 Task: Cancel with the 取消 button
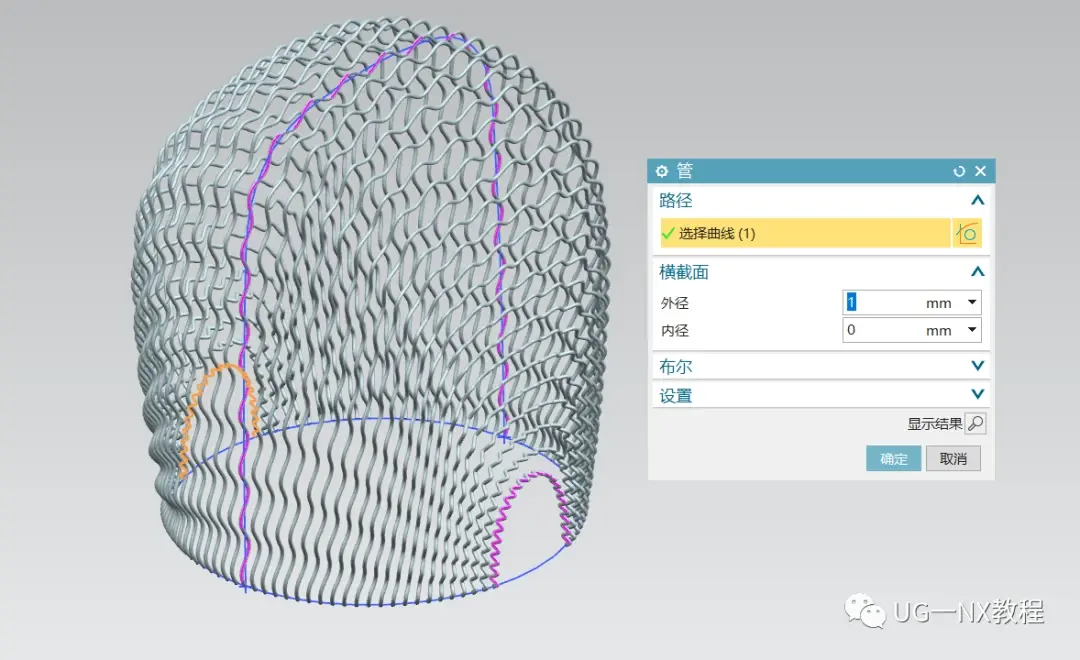click(953, 459)
